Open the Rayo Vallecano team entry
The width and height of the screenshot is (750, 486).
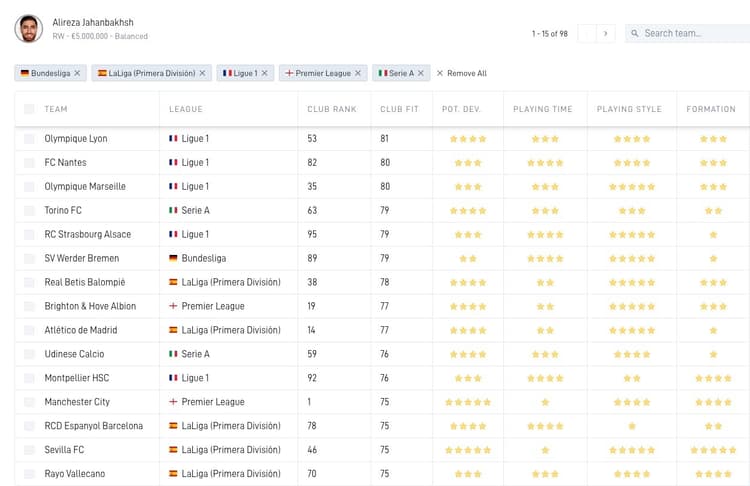point(75,474)
